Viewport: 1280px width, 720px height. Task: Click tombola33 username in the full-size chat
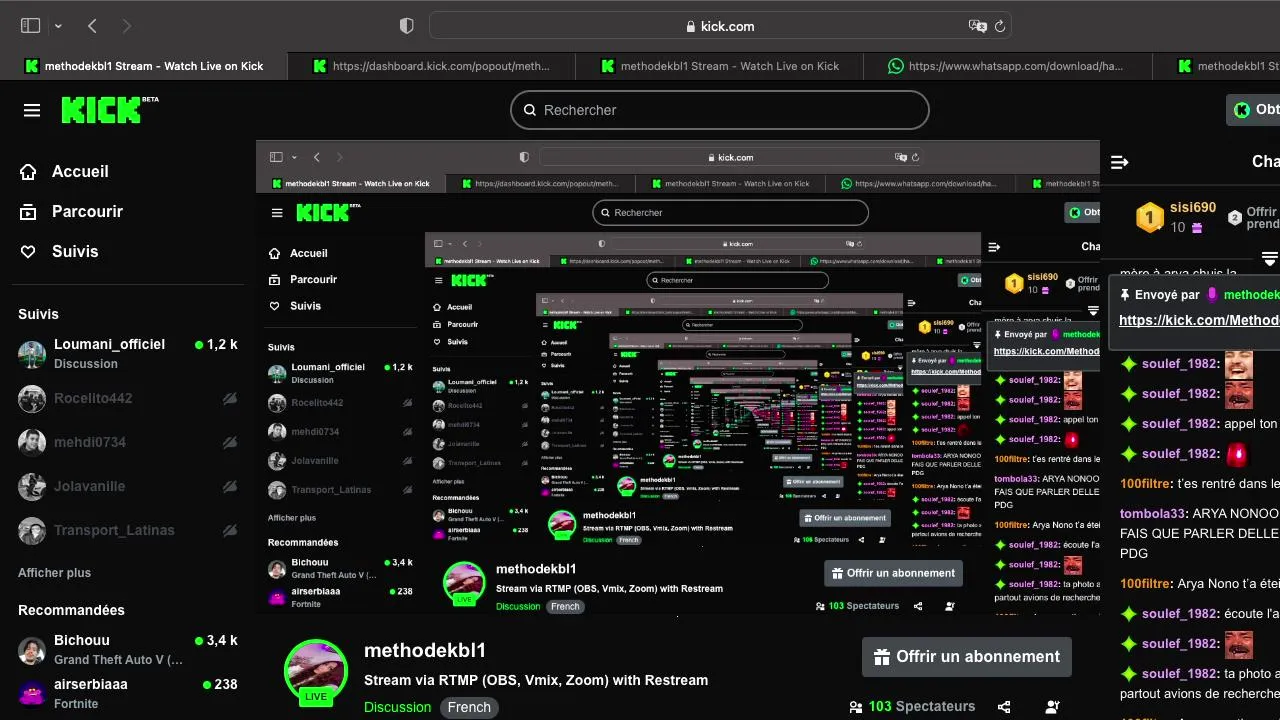tap(1154, 513)
